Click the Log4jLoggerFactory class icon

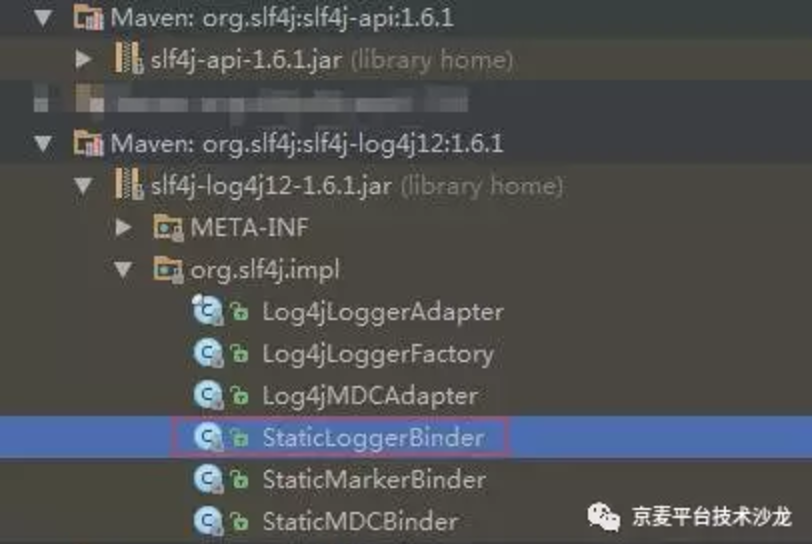pyautogui.click(x=208, y=353)
